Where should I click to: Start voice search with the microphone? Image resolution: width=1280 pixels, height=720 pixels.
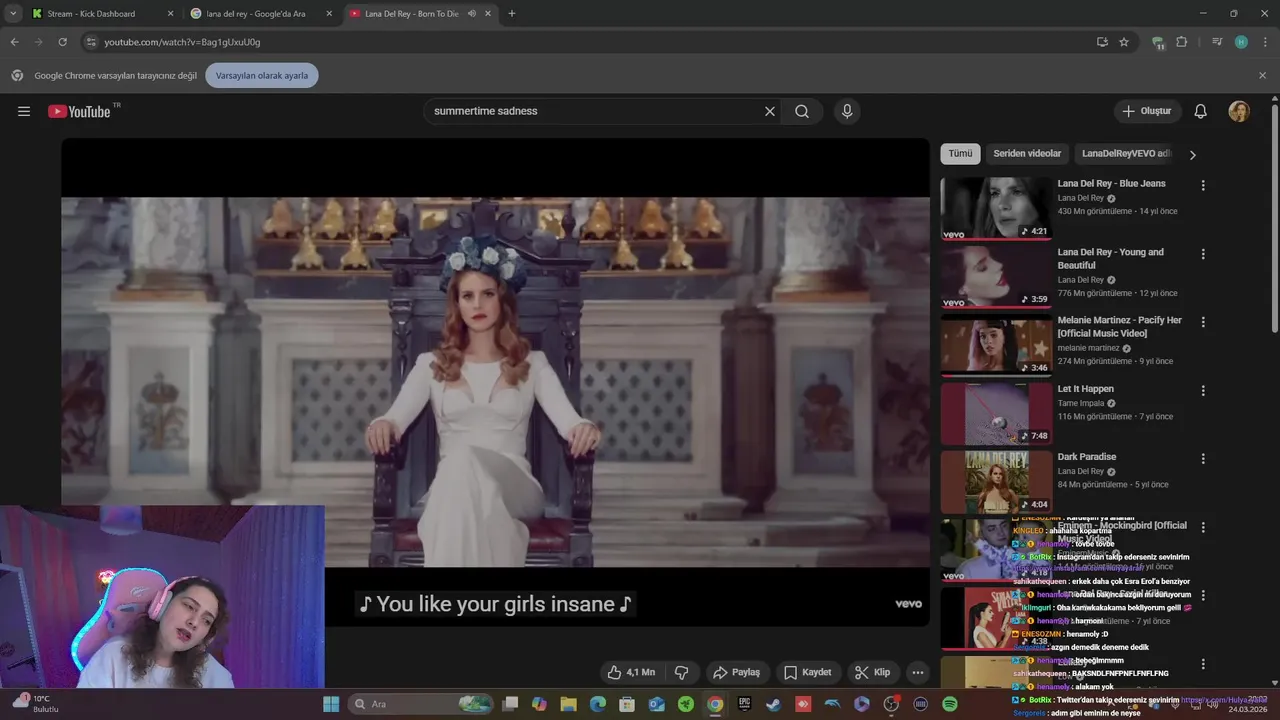pyautogui.click(x=847, y=111)
